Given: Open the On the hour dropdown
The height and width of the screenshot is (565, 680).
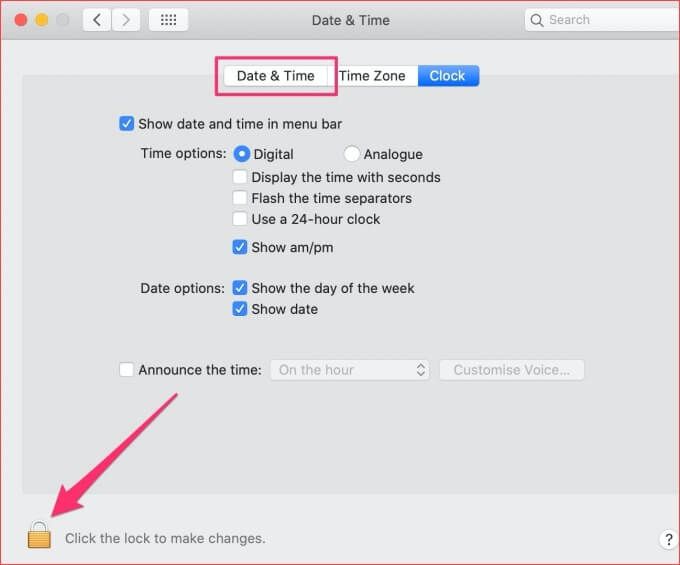Looking at the screenshot, I should coord(350,370).
